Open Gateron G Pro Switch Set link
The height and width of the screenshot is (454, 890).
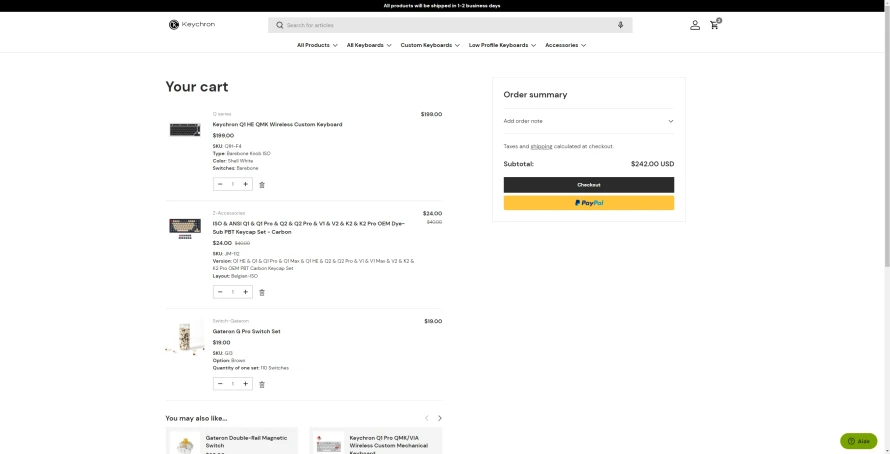(246, 331)
